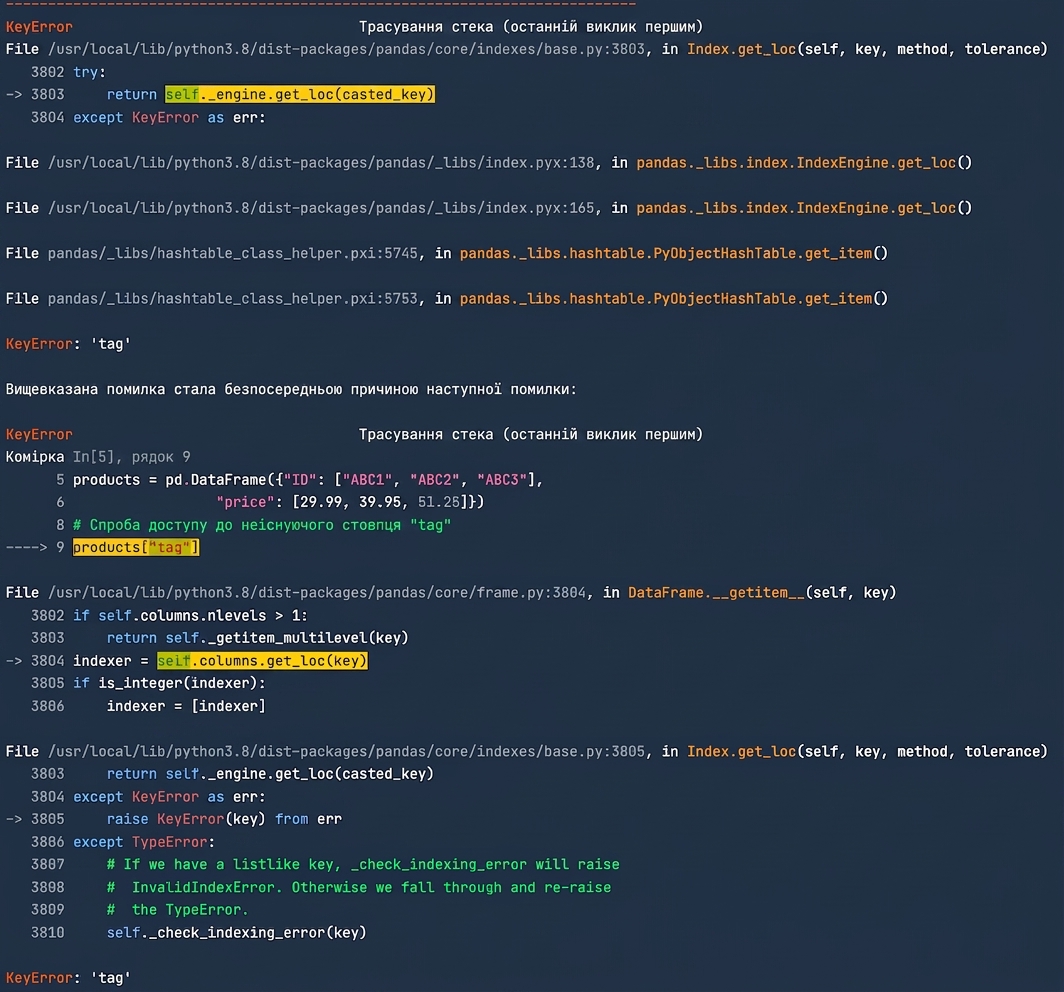Viewport: 1064px width, 992px height.
Task: Click the "ABC1" string literal
Action: (x=367, y=480)
